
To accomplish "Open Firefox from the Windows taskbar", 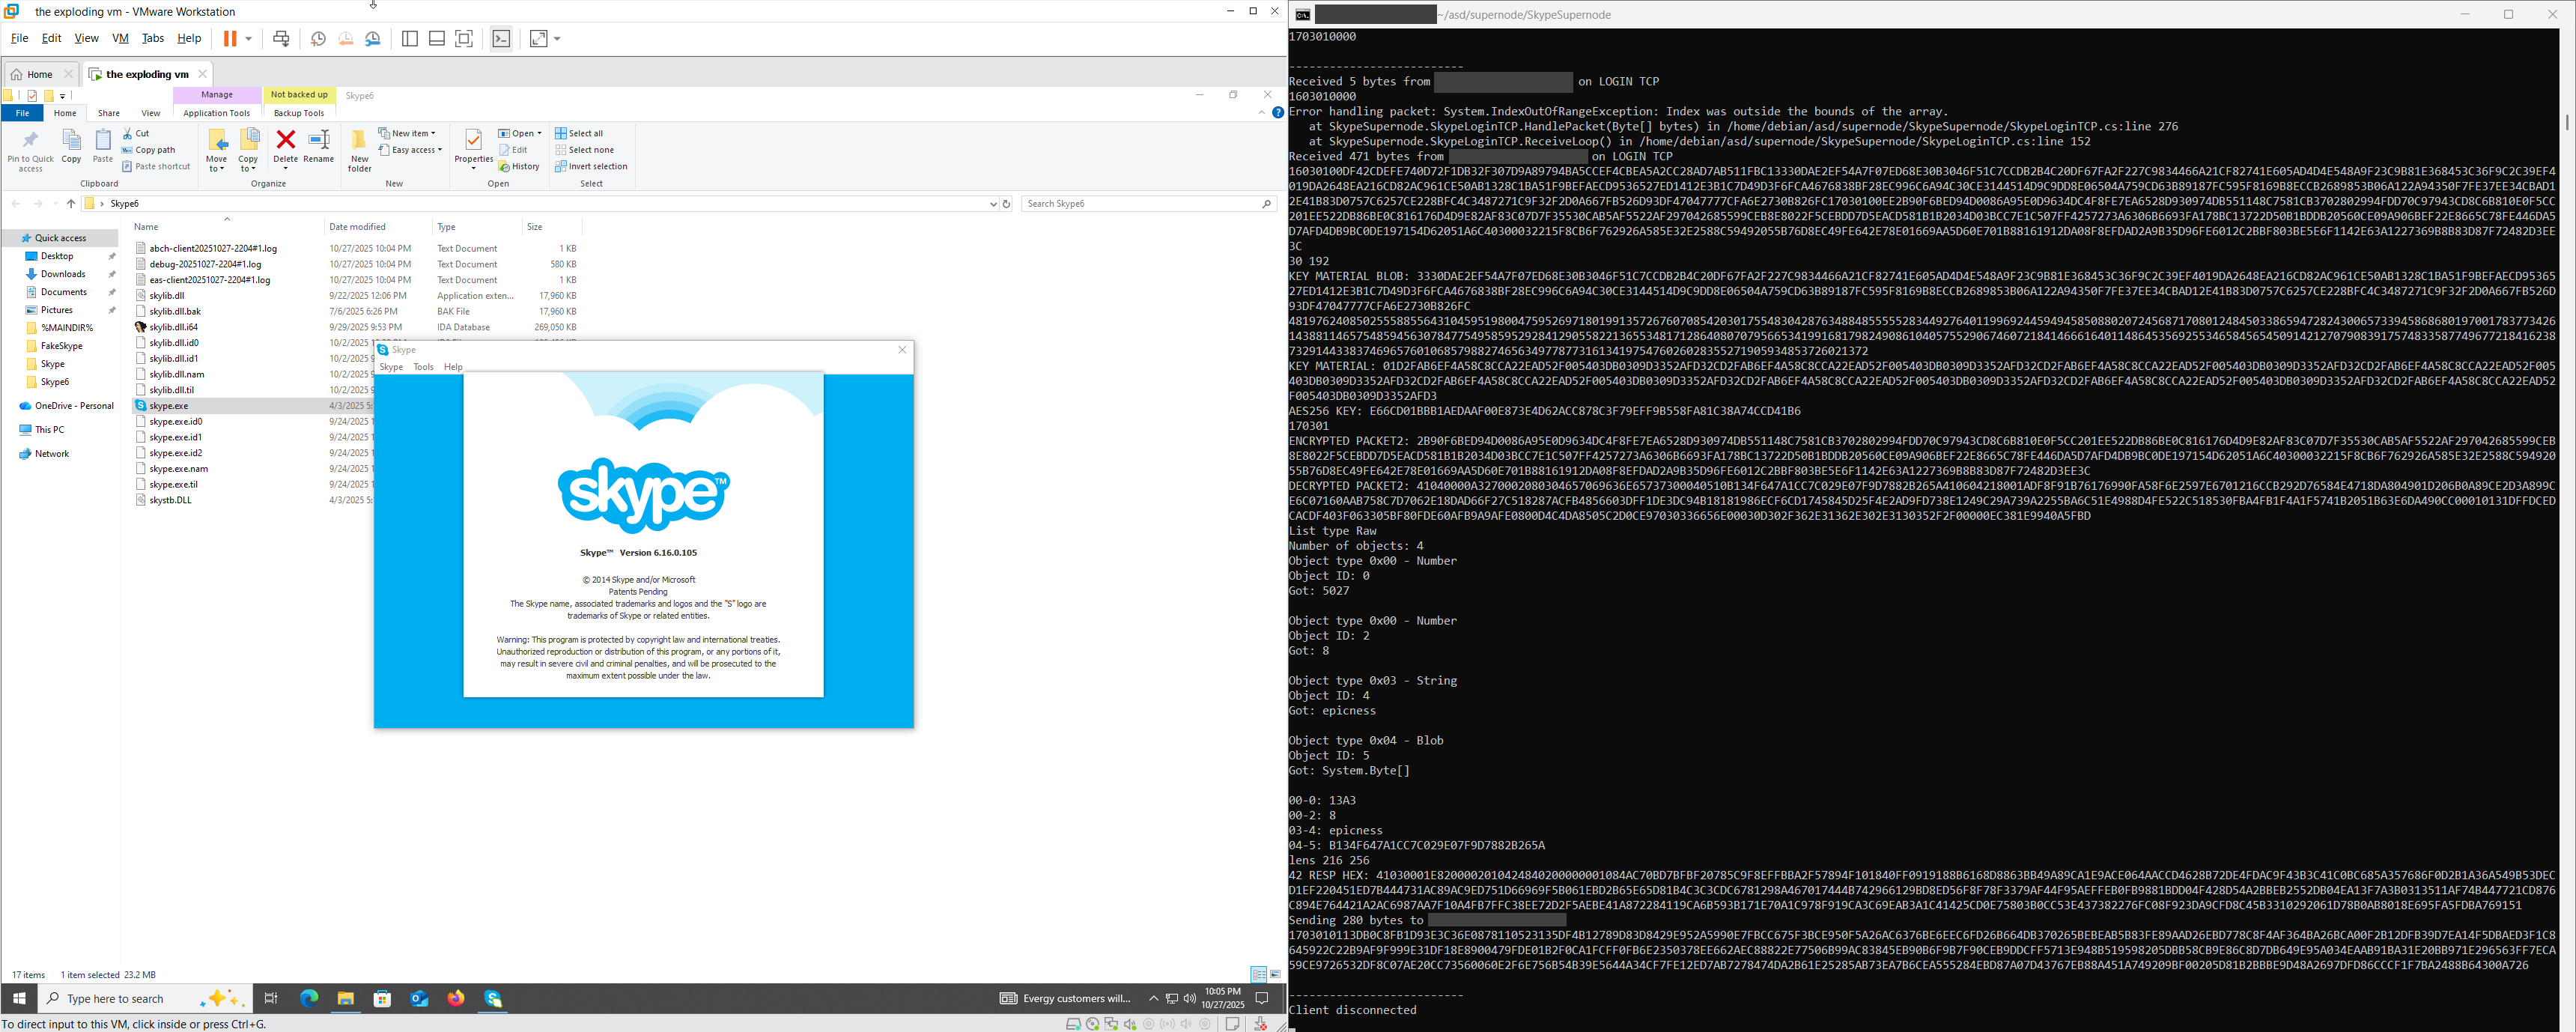I will 456,998.
